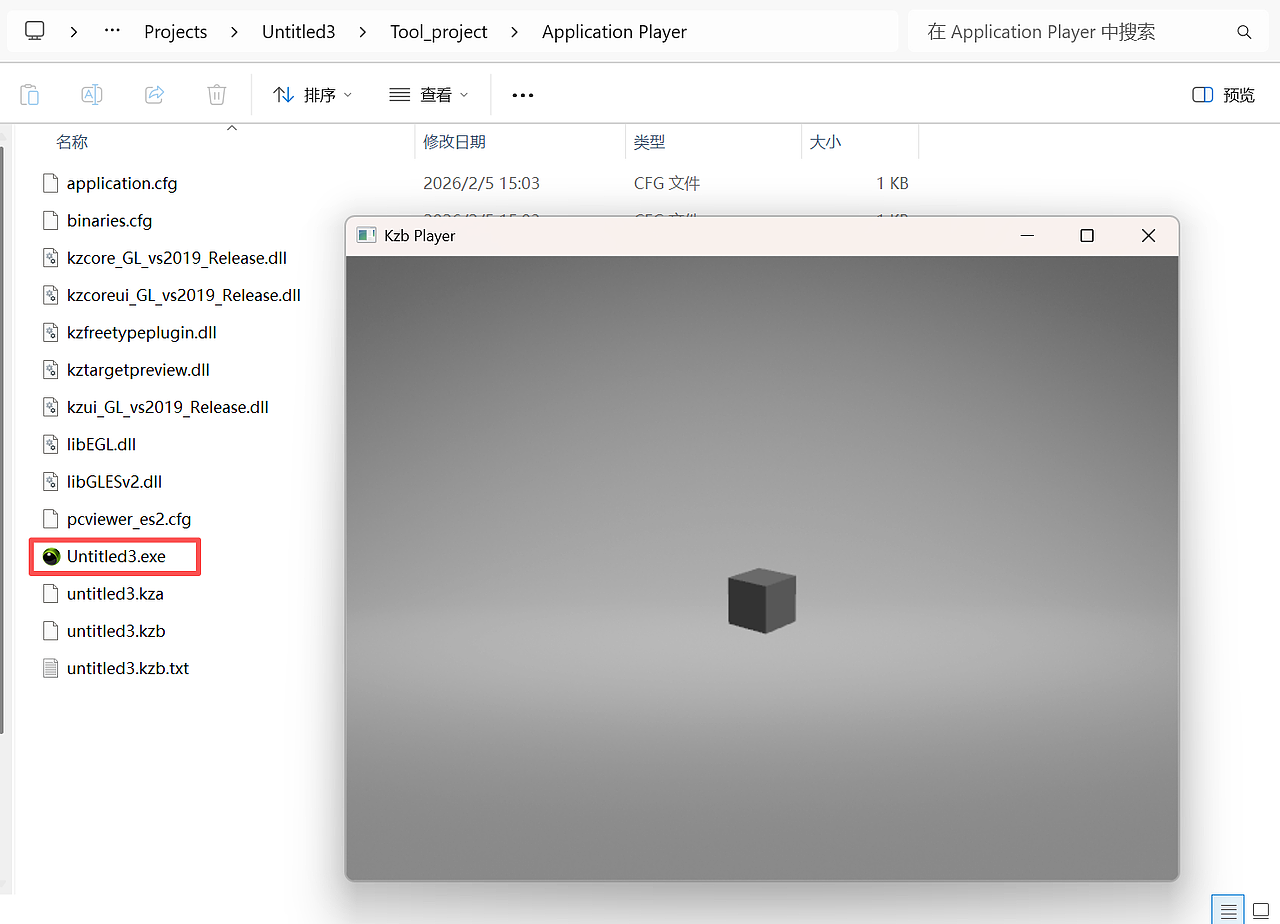Select the Untitled3.exe file
Screen dimensions: 1280x924
click(116, 556)
